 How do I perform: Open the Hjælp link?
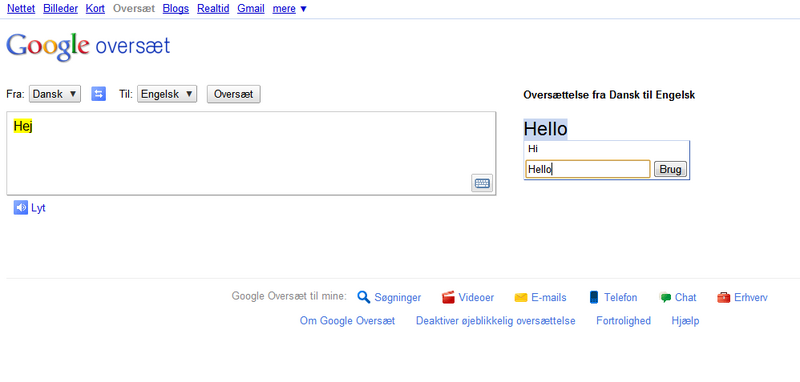[x=685, y=321]
